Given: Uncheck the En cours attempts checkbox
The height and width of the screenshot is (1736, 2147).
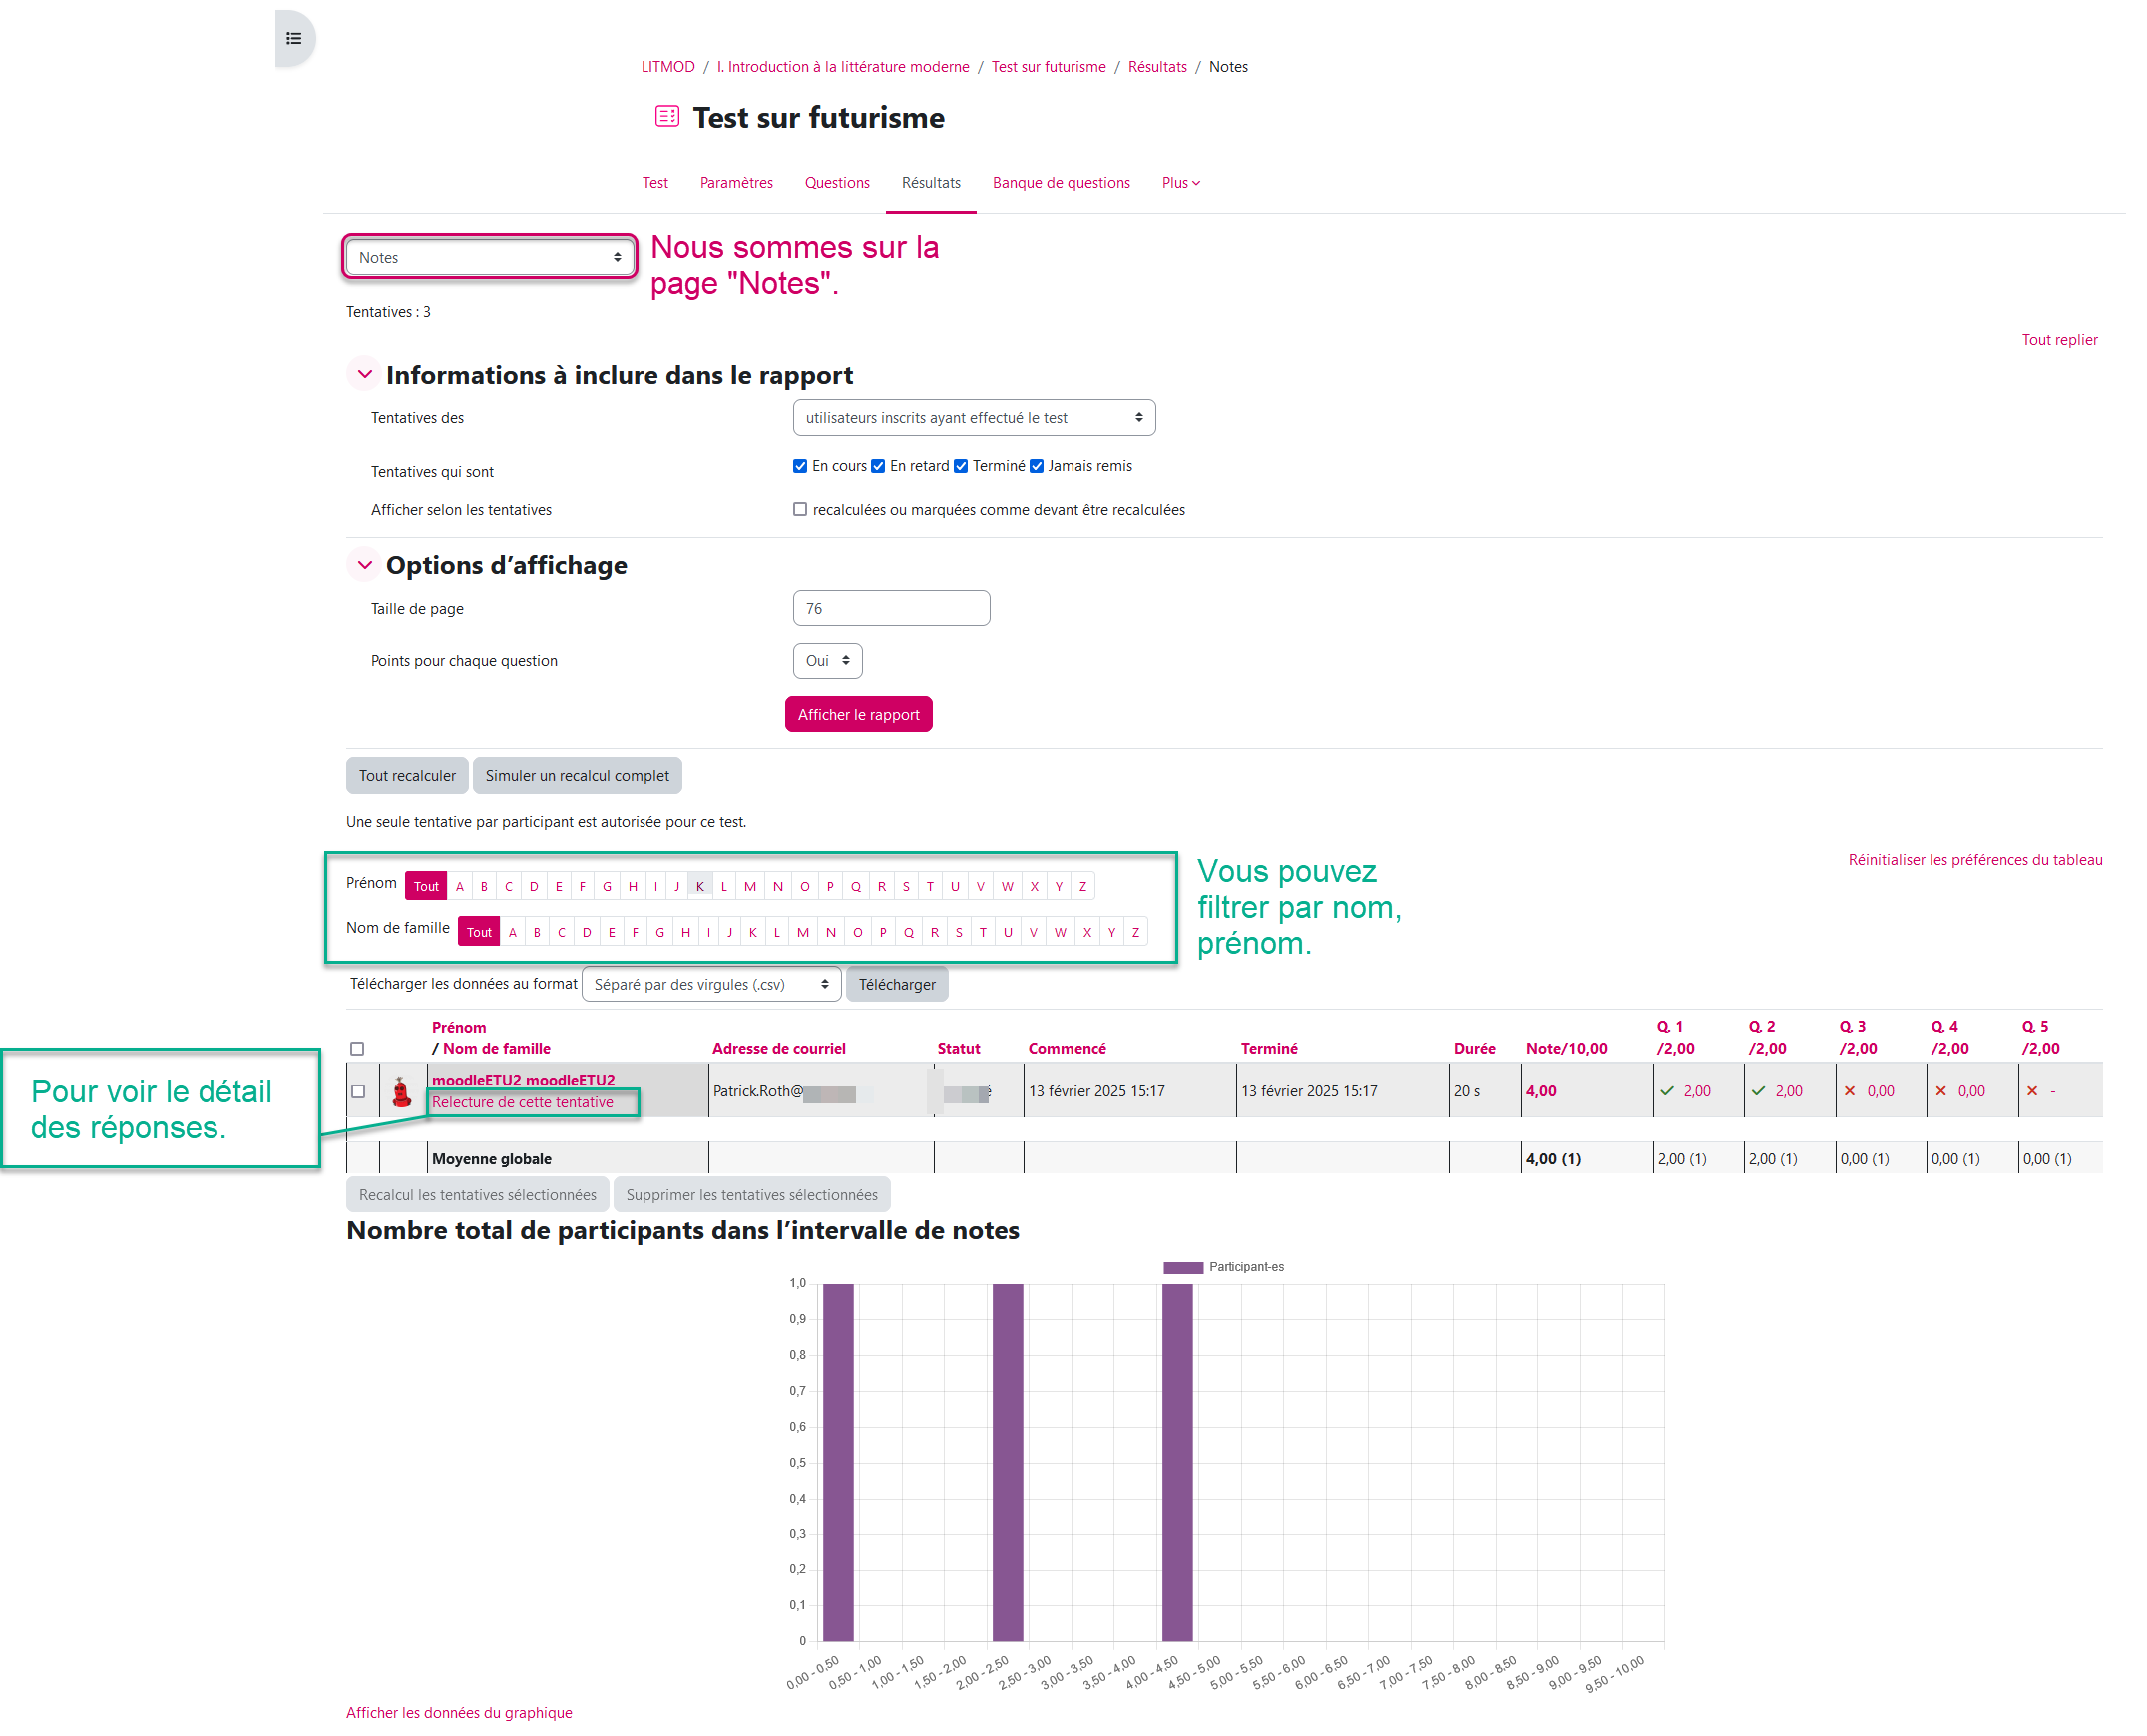Looking at the screenshot, I should [800, 466].
